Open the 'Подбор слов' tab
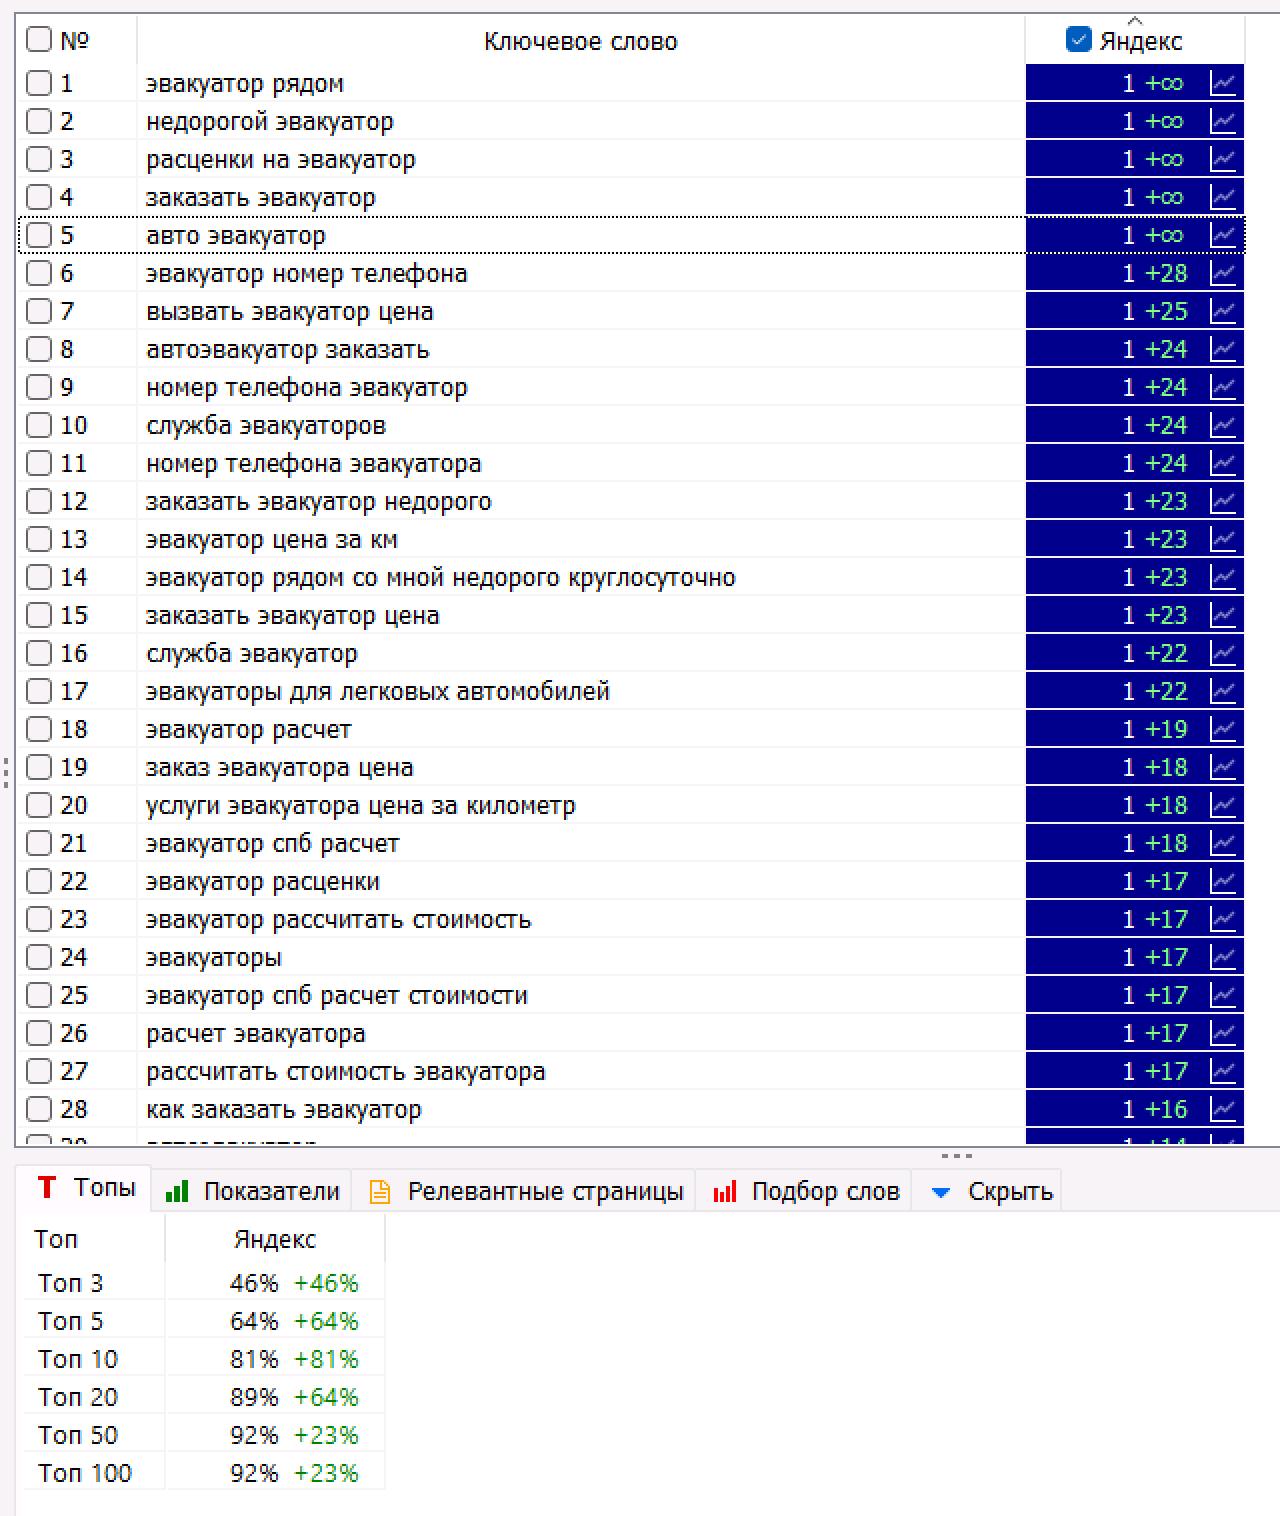Viewport: 1280px width, 1516px height. [x=807, y=1191]
